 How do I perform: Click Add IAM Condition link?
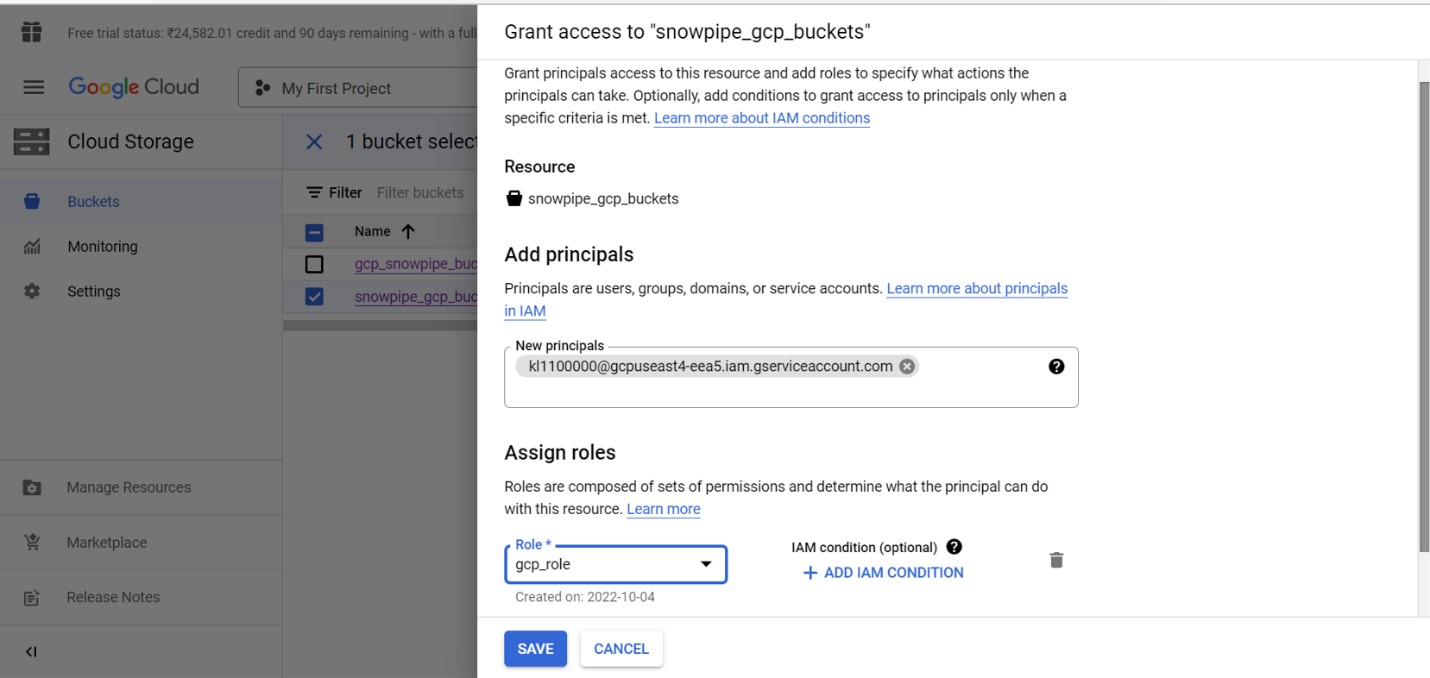click(883, 573)
